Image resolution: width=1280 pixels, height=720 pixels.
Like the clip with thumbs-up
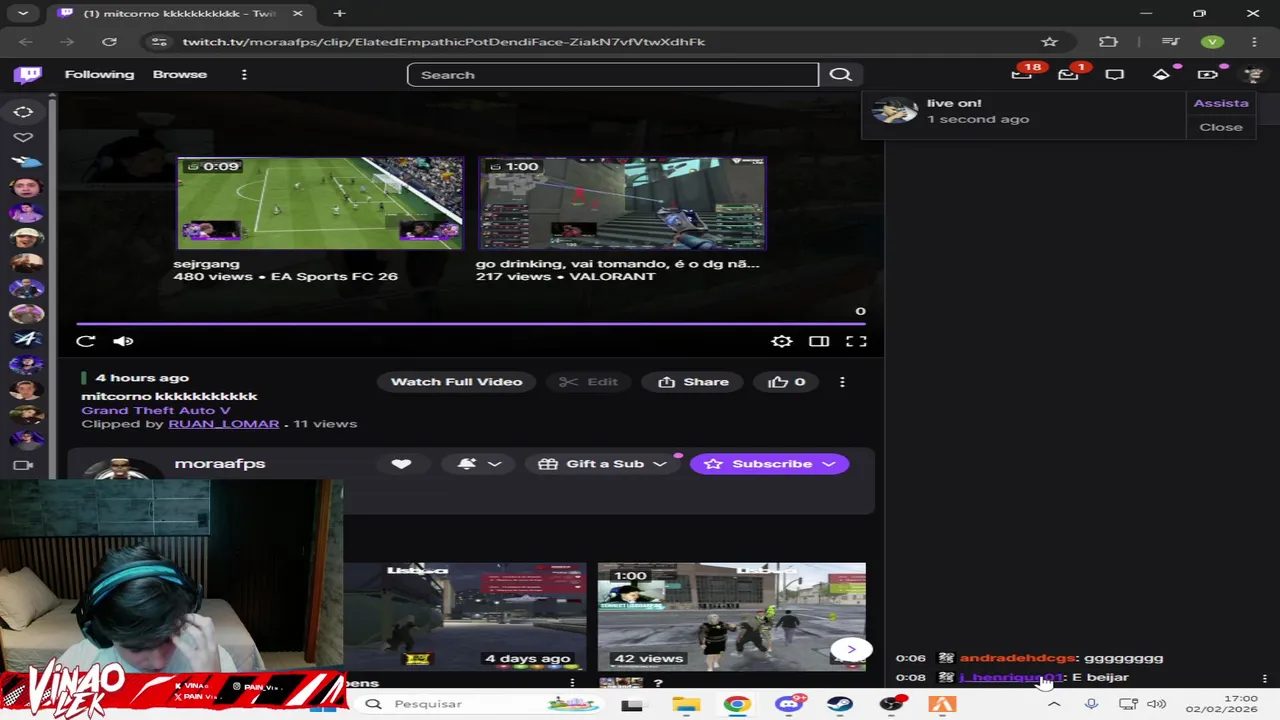(786, 382)
